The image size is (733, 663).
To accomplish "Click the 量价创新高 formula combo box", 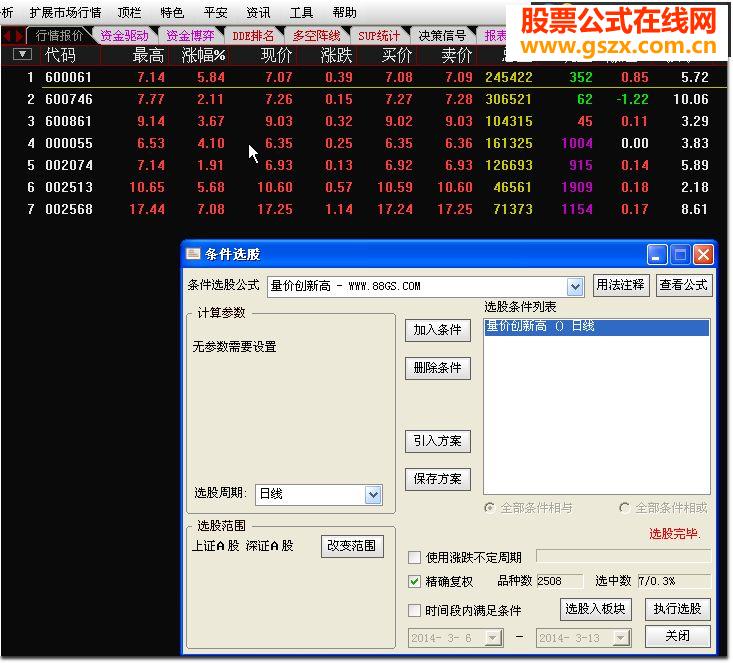I will [x=425, y=286].
